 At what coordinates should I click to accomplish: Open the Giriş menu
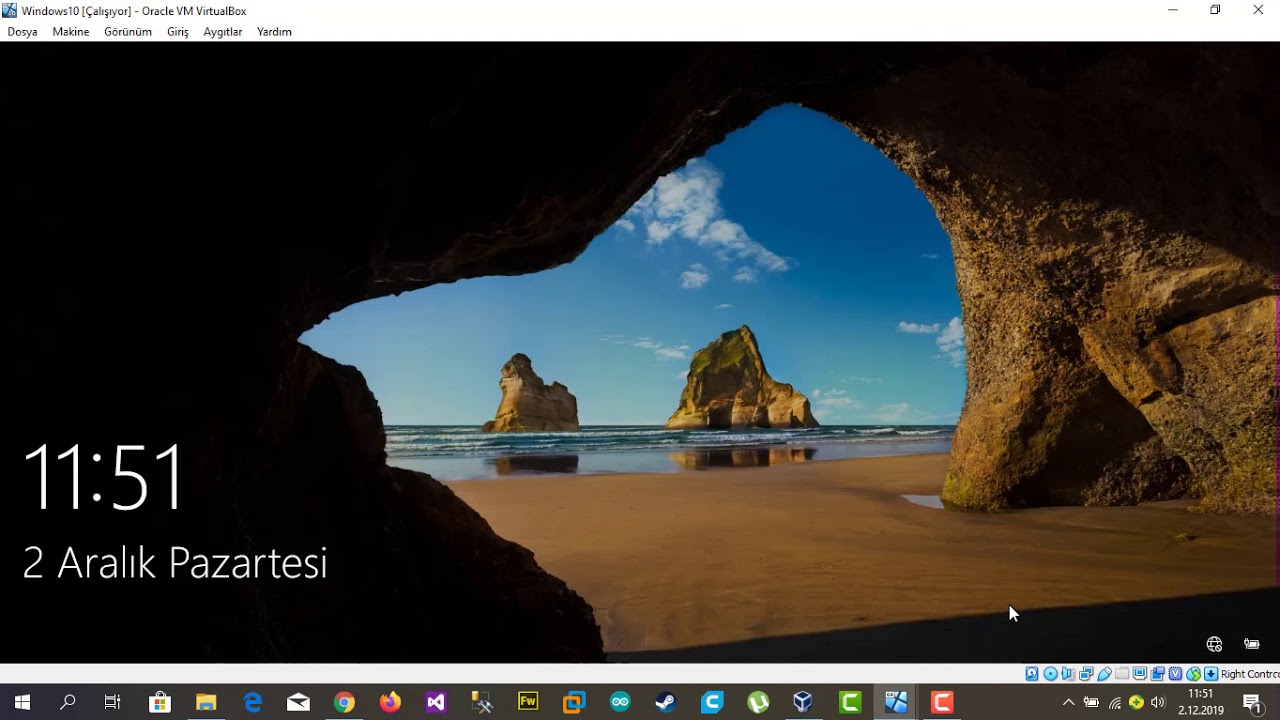178,32
